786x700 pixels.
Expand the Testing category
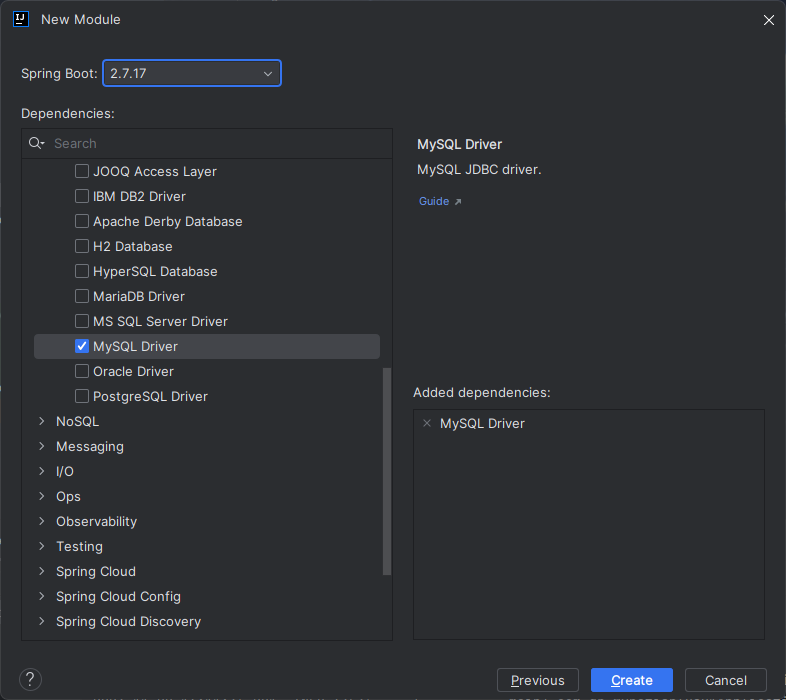coord(42,547)
